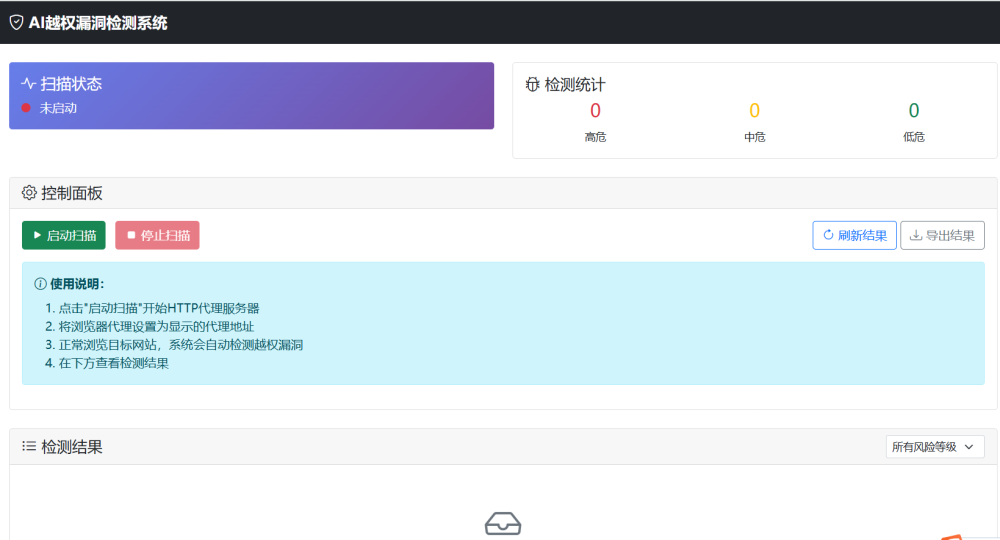This screenshot has width=1000, height=540.
Task: Click the 检测结果 section title
Action: (x=72, y=447)
